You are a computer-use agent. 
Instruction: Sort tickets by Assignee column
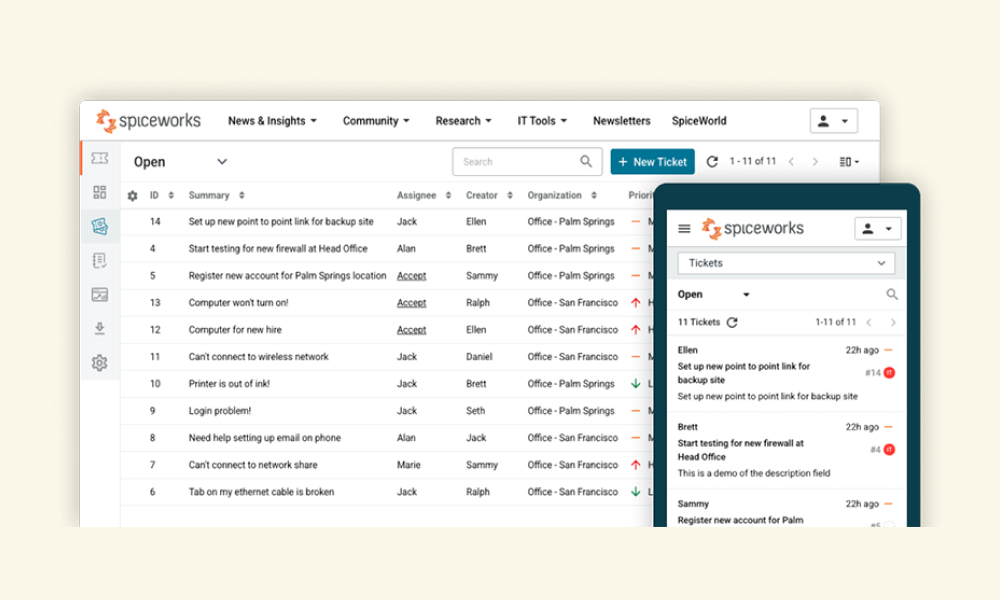pyautogui.click(x=448, y=196)
